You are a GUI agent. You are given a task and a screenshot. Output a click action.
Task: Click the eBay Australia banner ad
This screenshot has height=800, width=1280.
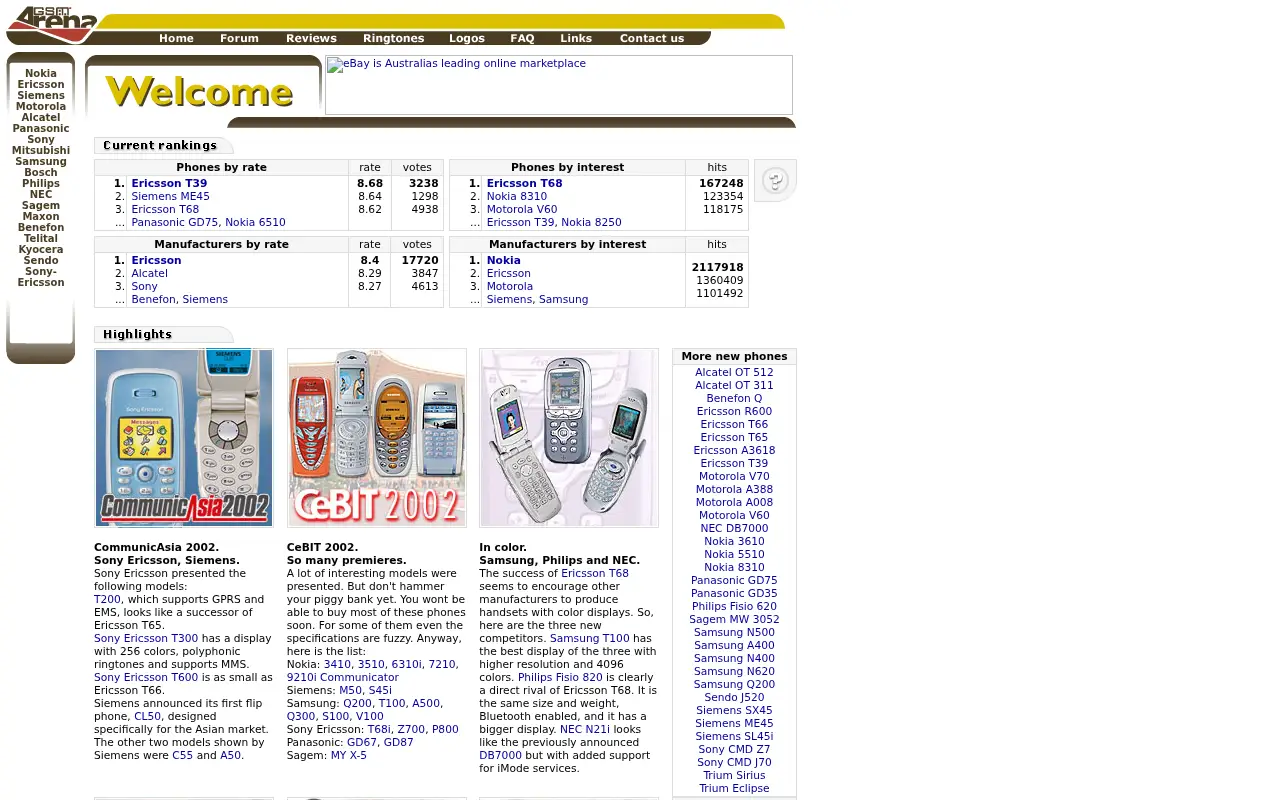[559, 85]
